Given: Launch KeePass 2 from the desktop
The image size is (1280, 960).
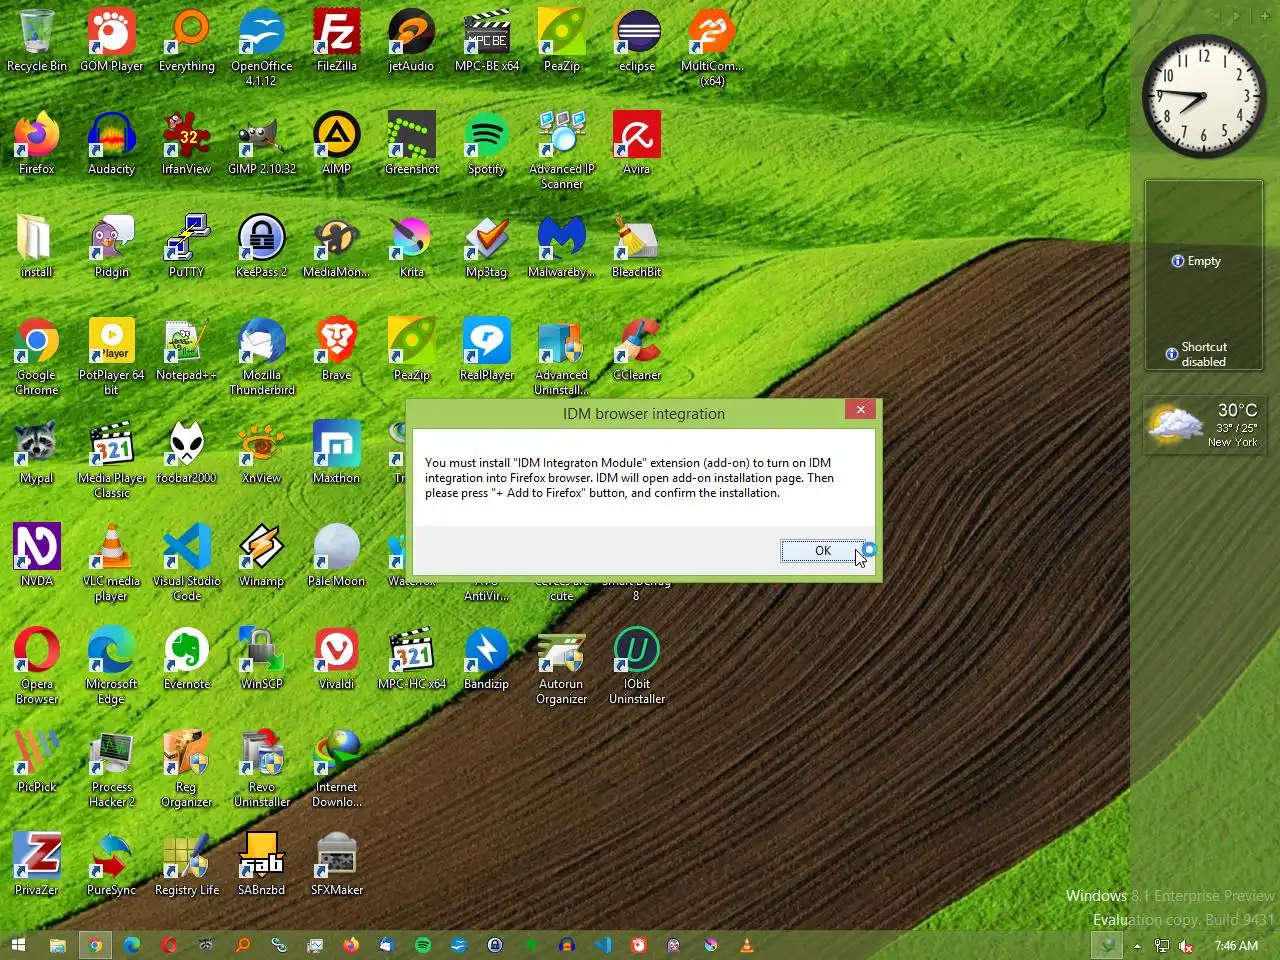Looking at the screenshot, I should tap(262, 247).
